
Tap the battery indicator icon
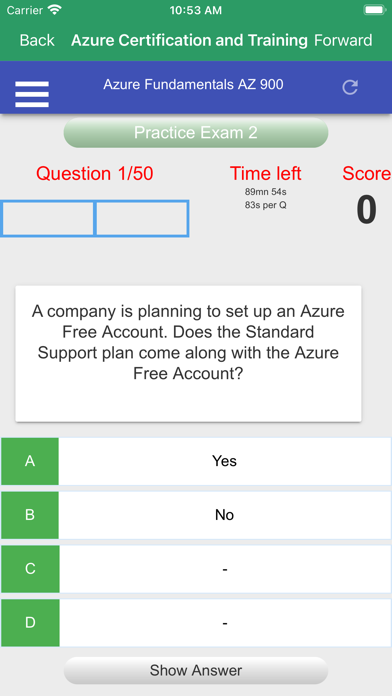coord(375,10)
